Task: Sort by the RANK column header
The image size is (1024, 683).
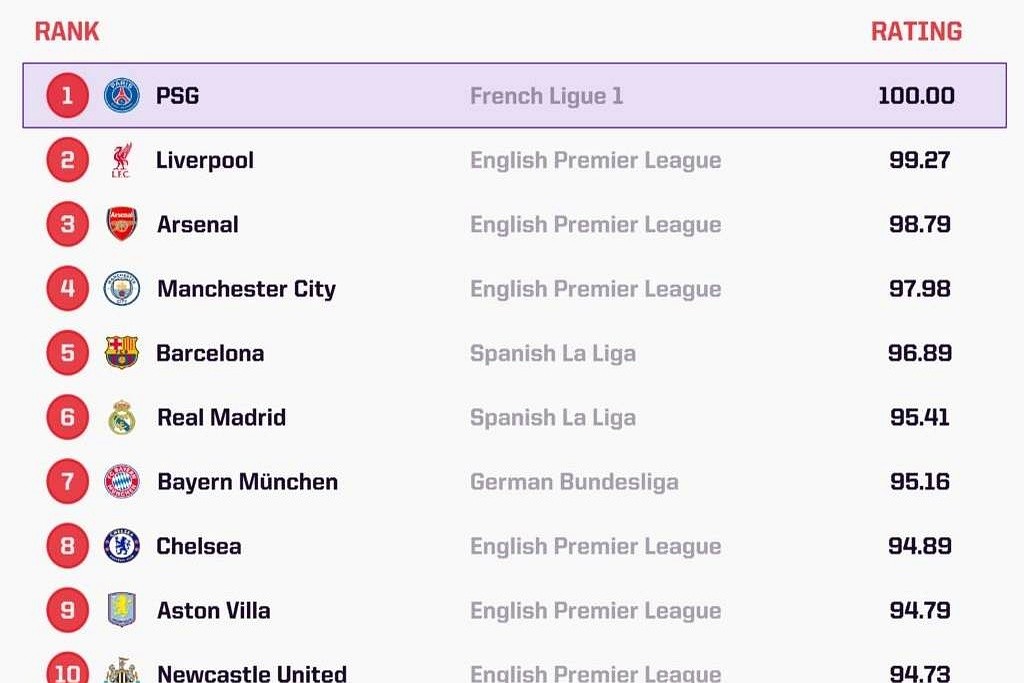Action: click(x=67, y=31)
